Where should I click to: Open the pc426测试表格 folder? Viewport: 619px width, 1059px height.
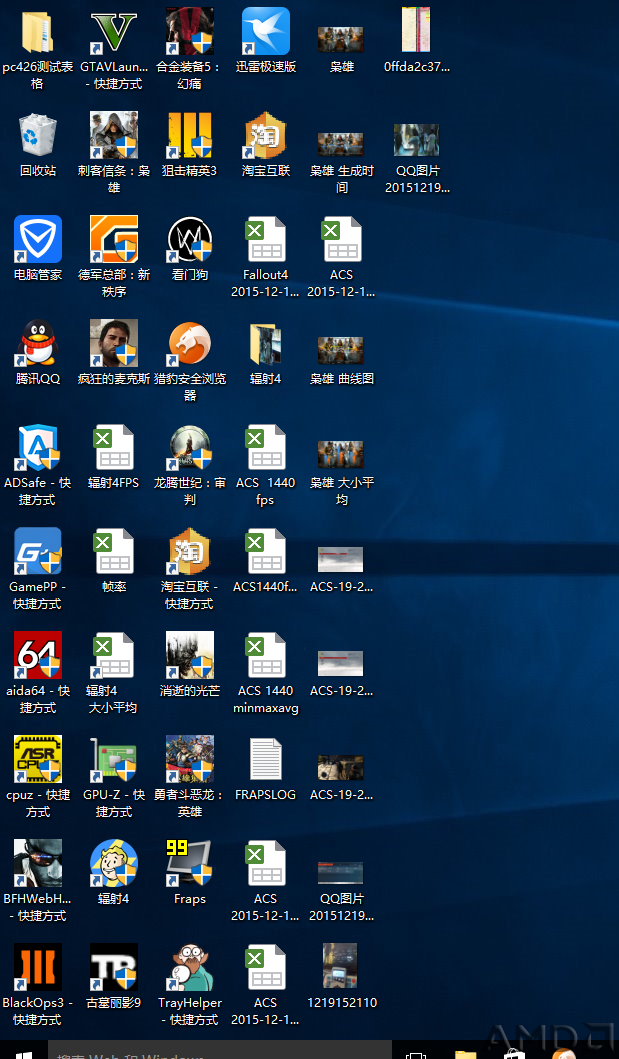point(38,31)
